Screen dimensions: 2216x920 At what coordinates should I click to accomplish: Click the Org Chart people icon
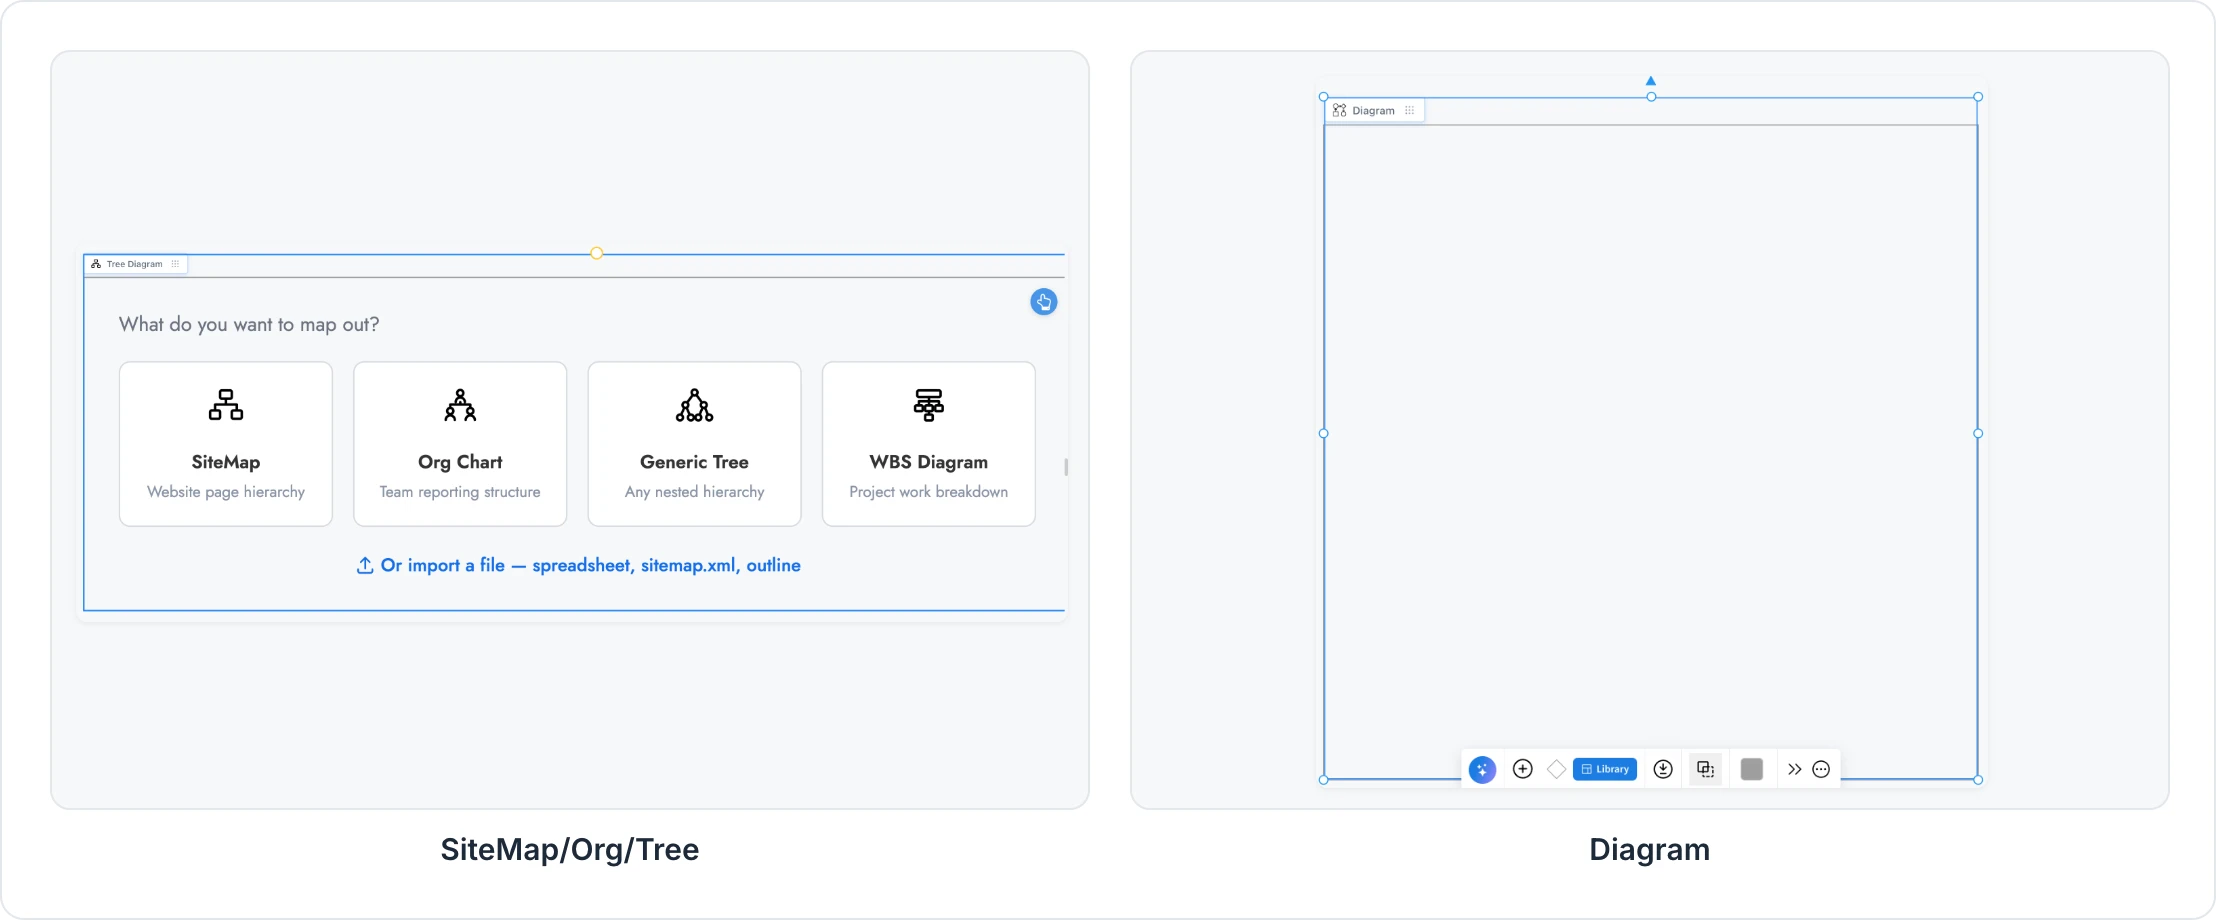tap(460, 405)
